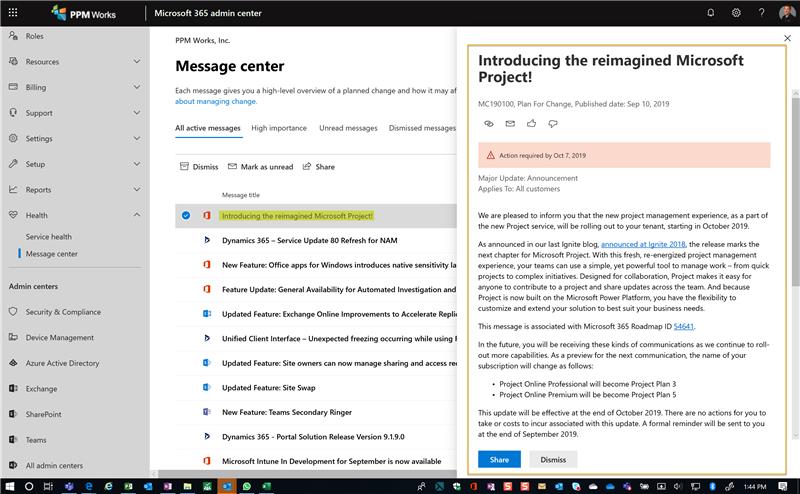
Task: Switch to Dismissed messages tab
Action: [x=422, y=128]
